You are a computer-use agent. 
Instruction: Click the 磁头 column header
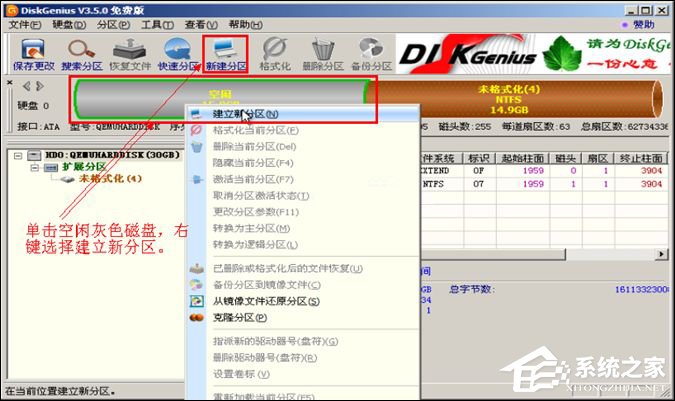point(566,158)
